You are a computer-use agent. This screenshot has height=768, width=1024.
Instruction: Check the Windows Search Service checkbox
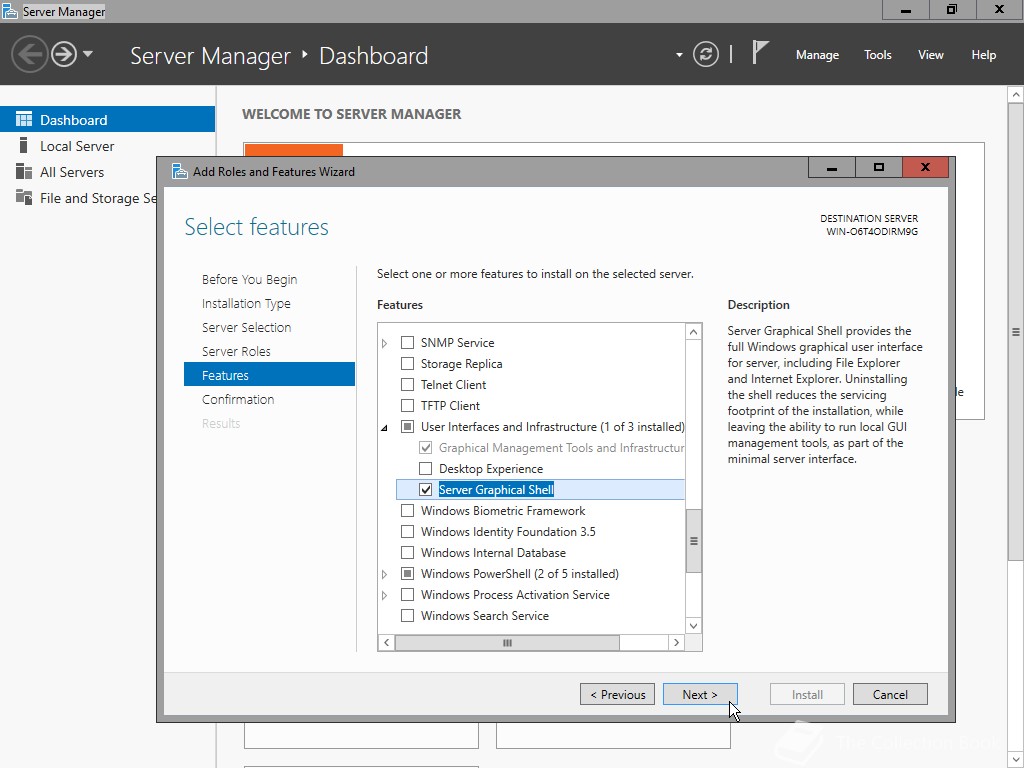tap(408, 615)
